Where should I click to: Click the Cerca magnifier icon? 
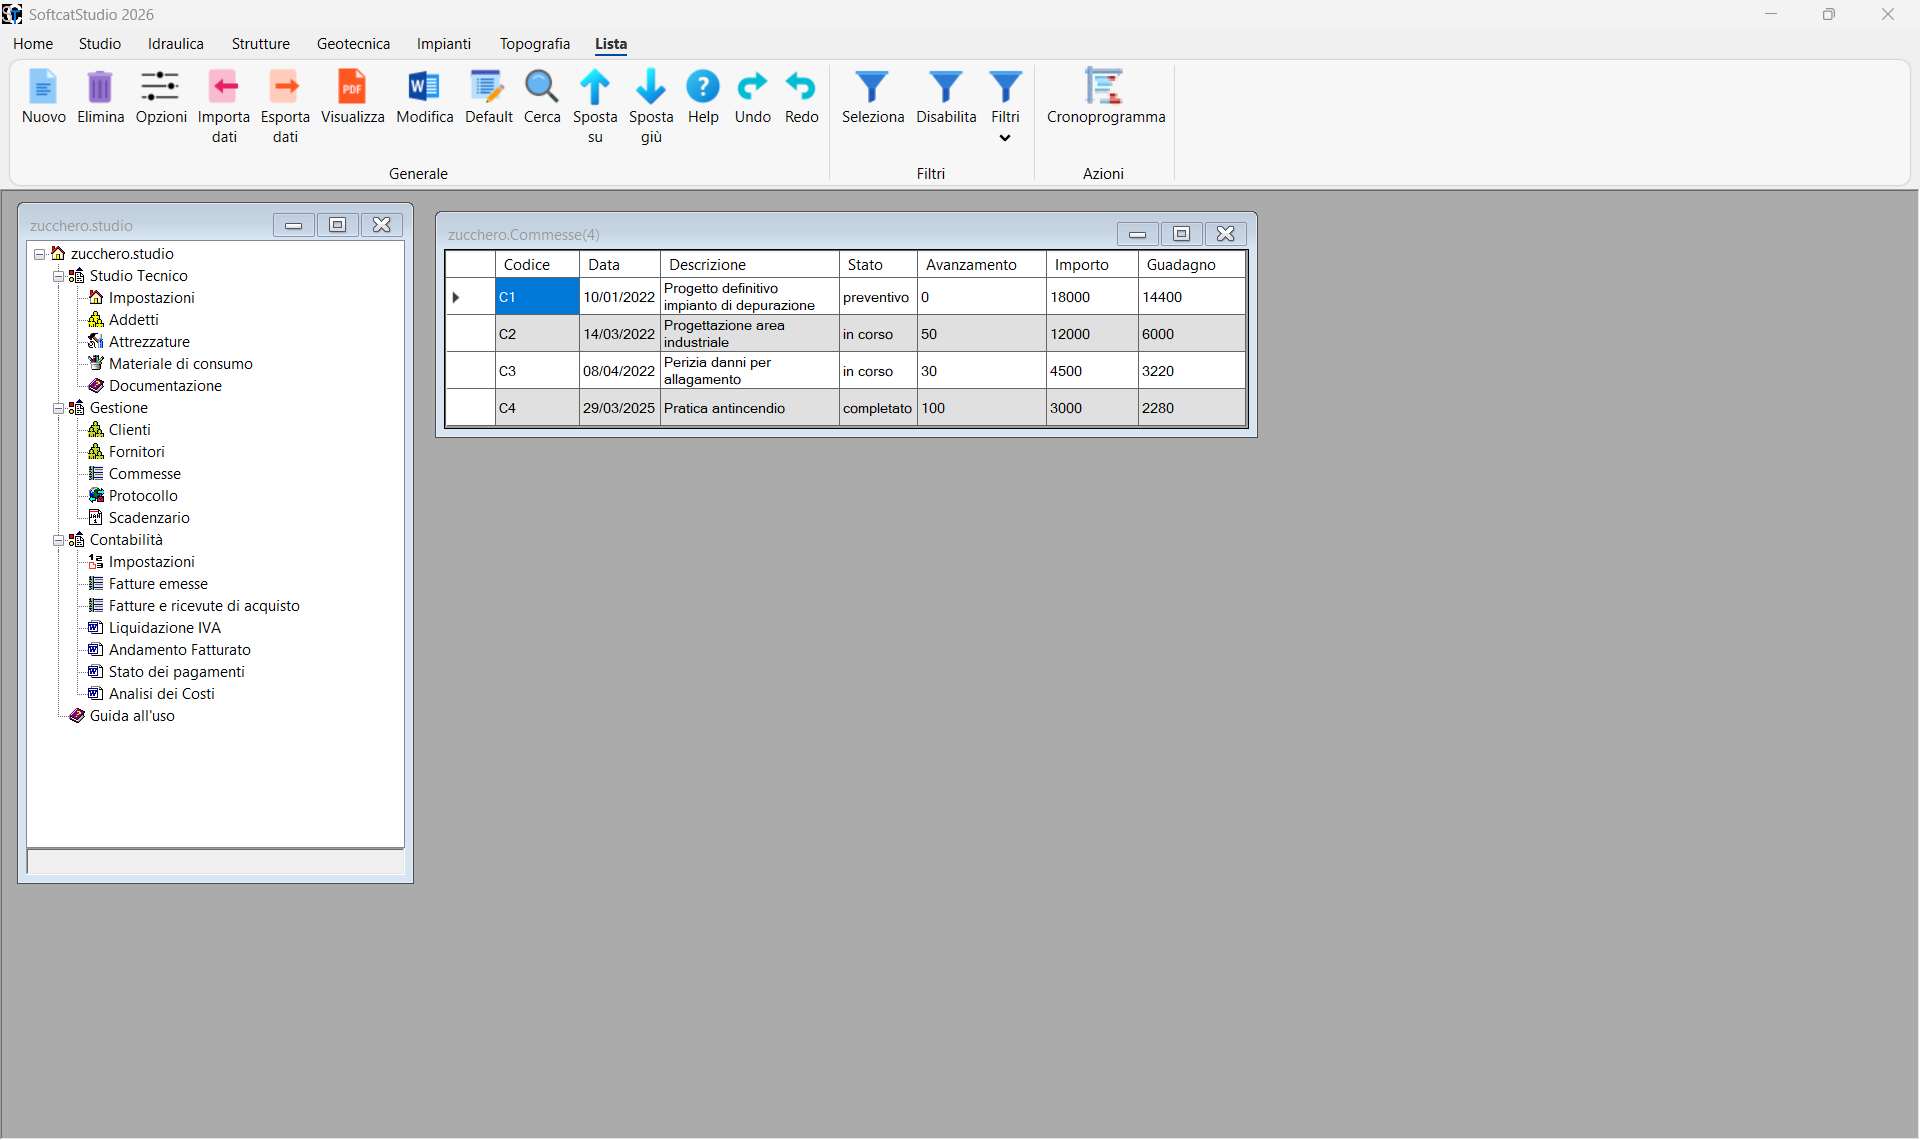click(x=541, y=87)
